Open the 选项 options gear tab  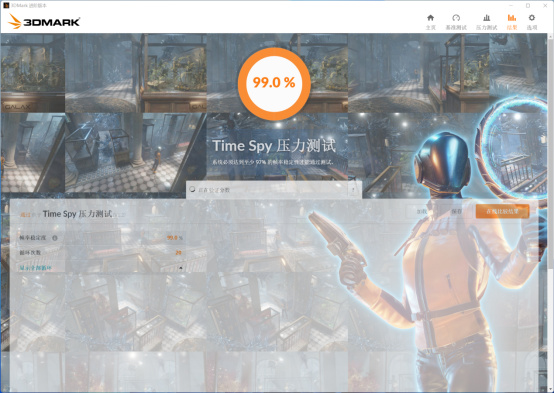coord(532,22)
